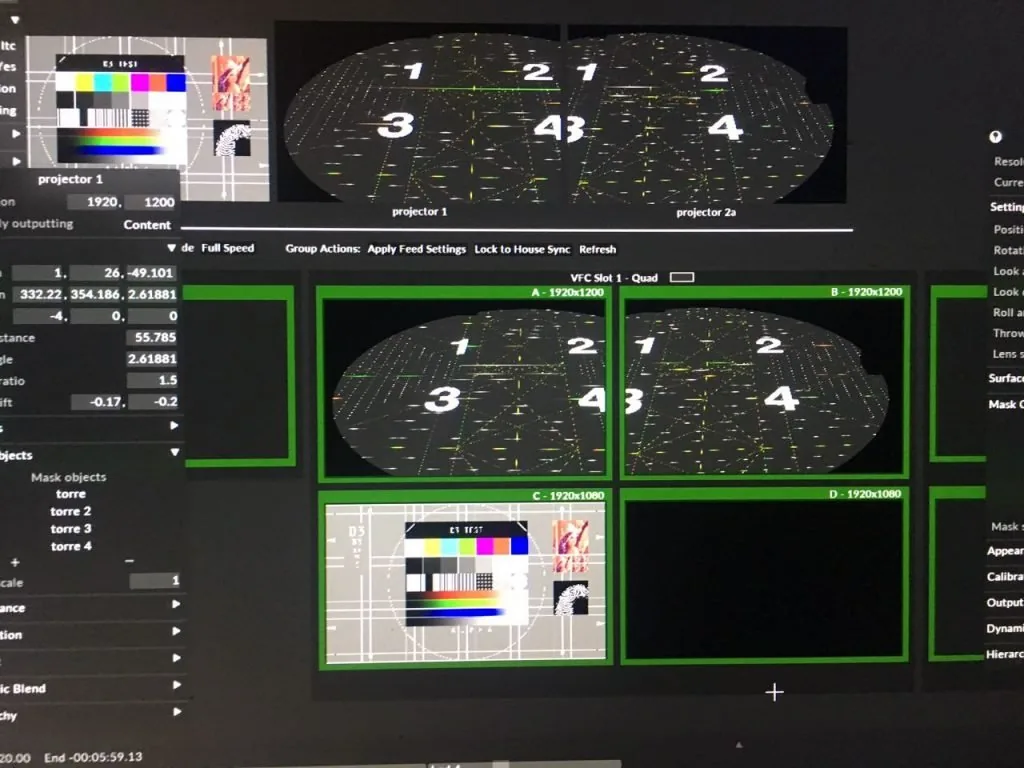Edit the ratio field 1.5

(x=153, y=380)
